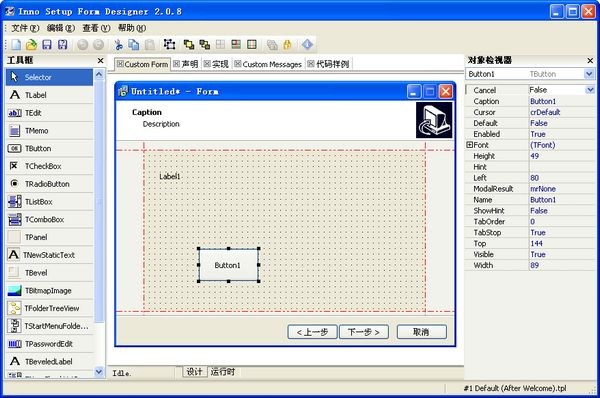Pick the TListBox component
The height and width of the screenshot is (398, 600).
(49, 202)
